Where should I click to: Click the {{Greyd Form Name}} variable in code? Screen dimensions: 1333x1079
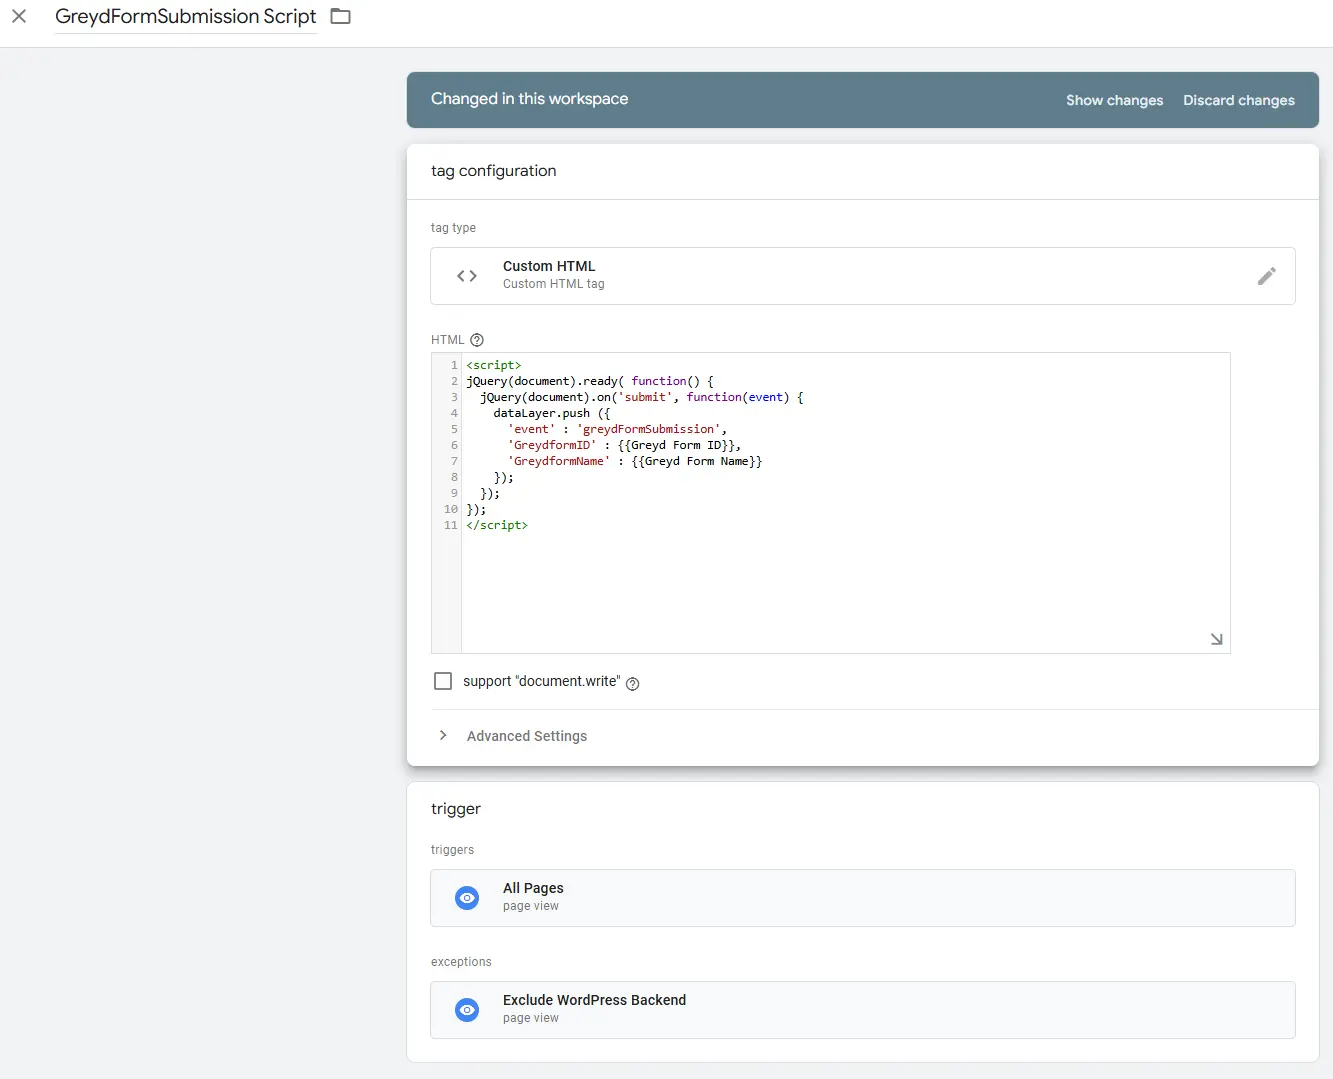tap(697, 461)
